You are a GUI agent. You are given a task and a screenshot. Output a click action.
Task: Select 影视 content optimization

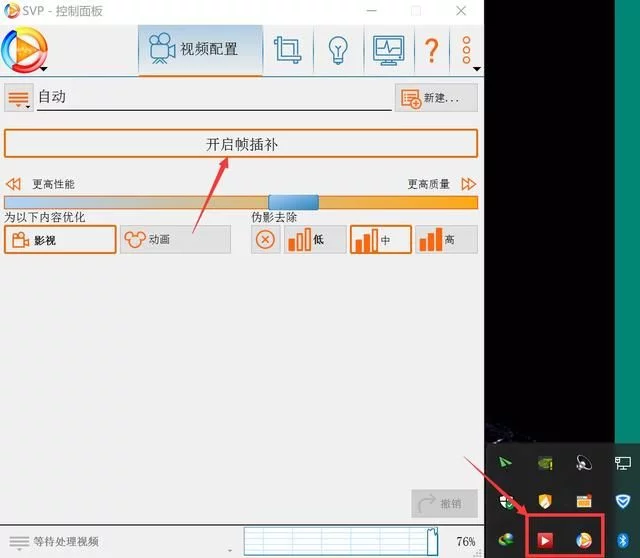coord(60,240)
